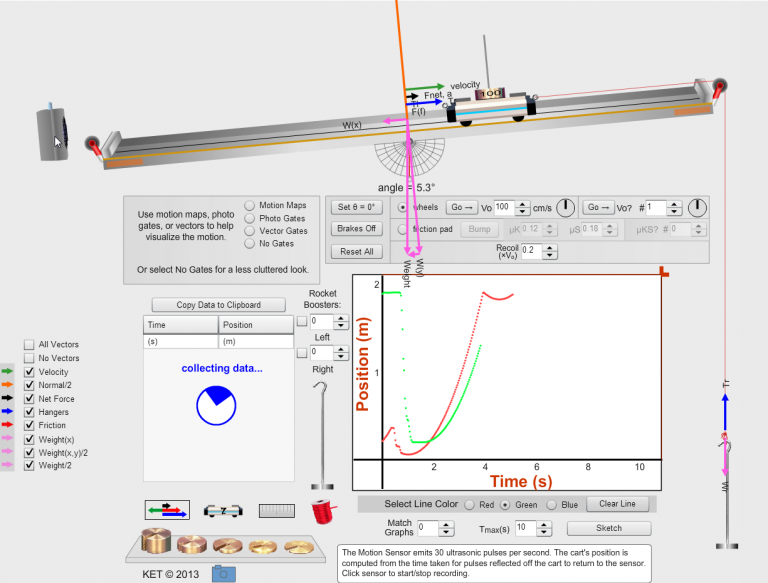Viewport: 768px width, 583px height.
Task: Click the red thread spool icon
Action: coord(322,511)
